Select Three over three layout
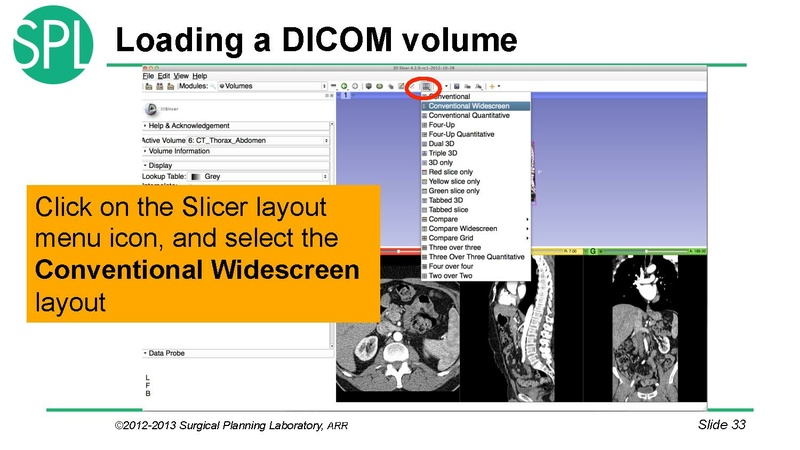This screenshot has width=800, height=450. pos(476,247)
